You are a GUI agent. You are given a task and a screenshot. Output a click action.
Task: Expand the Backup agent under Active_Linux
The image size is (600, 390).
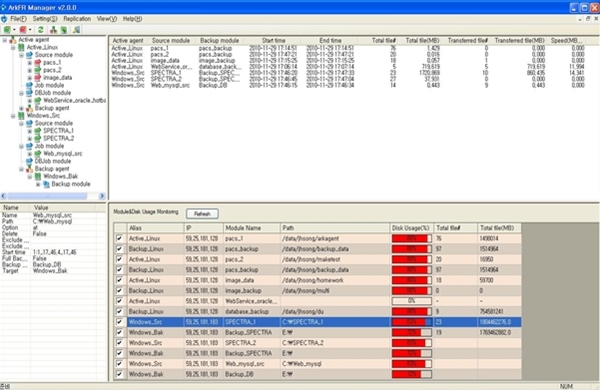[21, 108]
